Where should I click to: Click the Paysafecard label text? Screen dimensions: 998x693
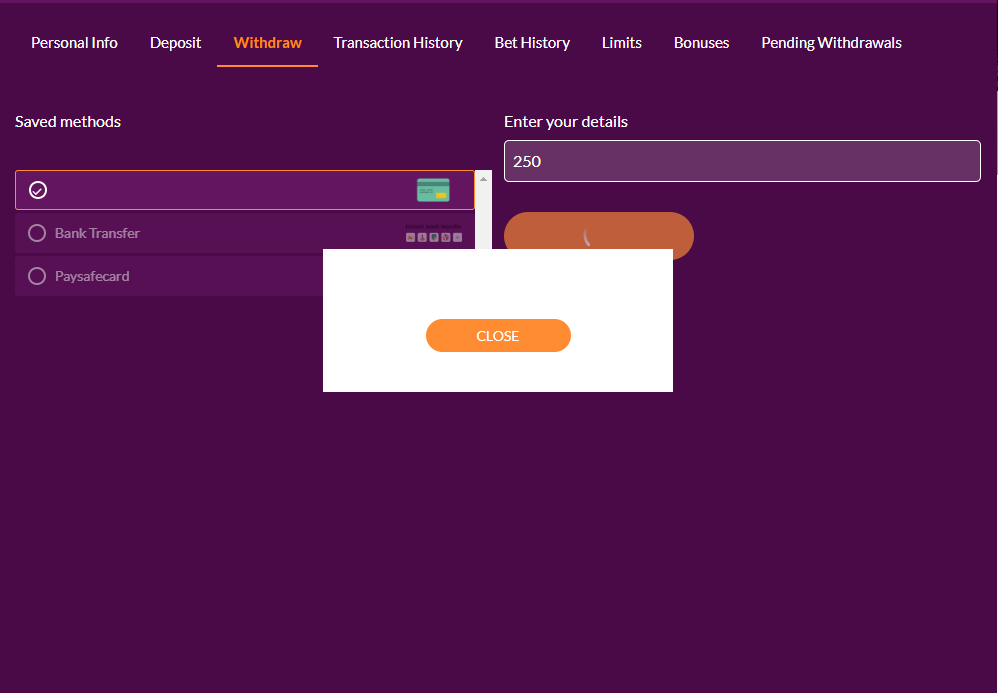pos(92,276)
